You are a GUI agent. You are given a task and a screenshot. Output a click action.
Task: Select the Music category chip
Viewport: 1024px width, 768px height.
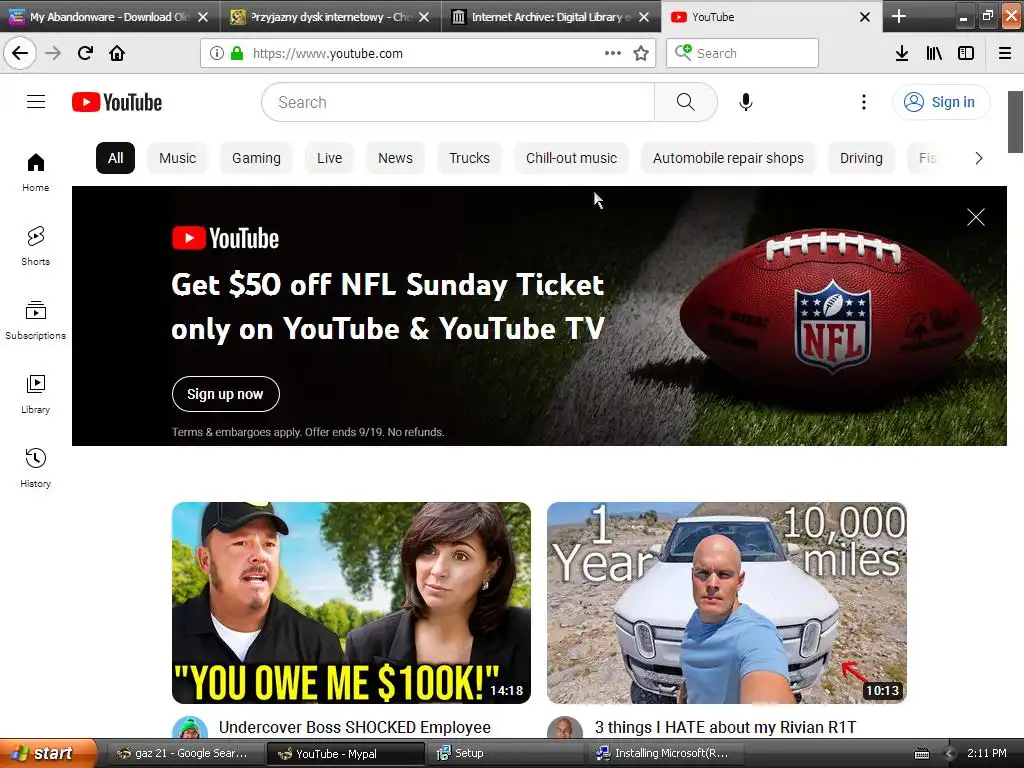coord(178,158)
